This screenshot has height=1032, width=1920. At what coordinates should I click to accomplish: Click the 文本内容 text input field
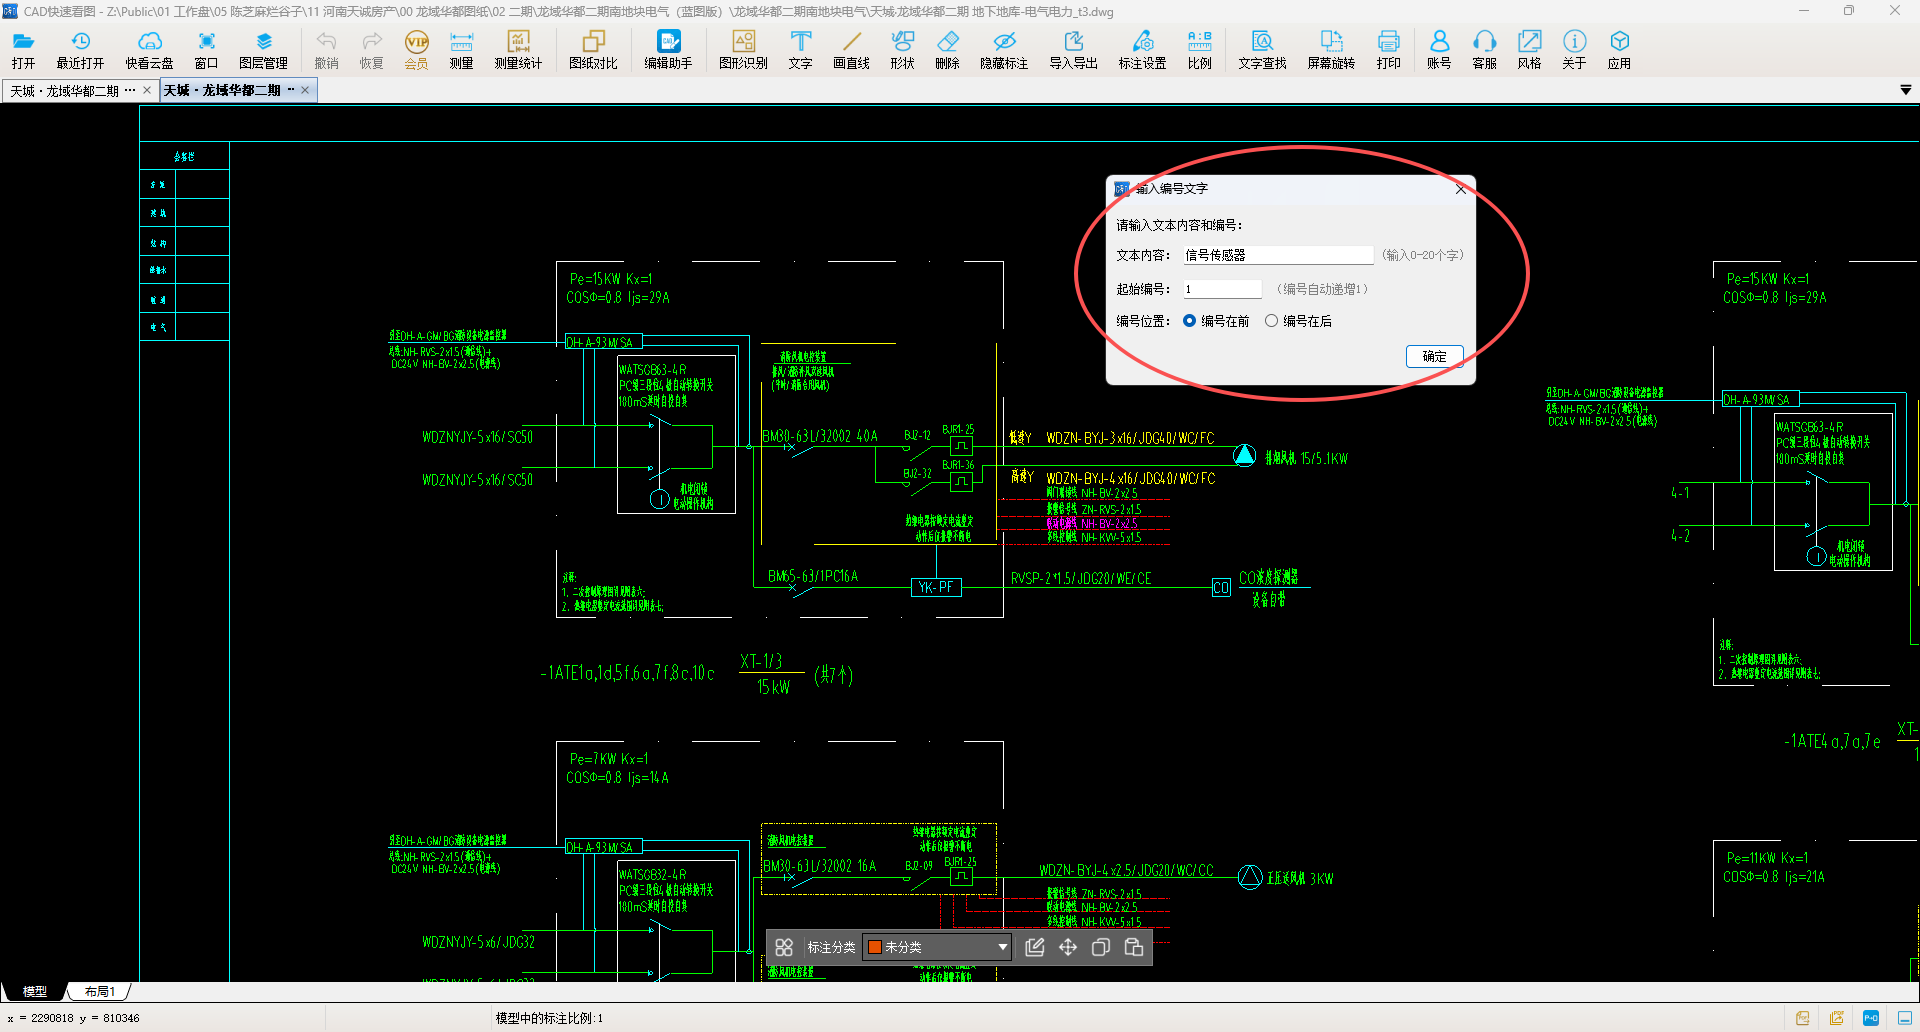click(x=1277, y=255)
